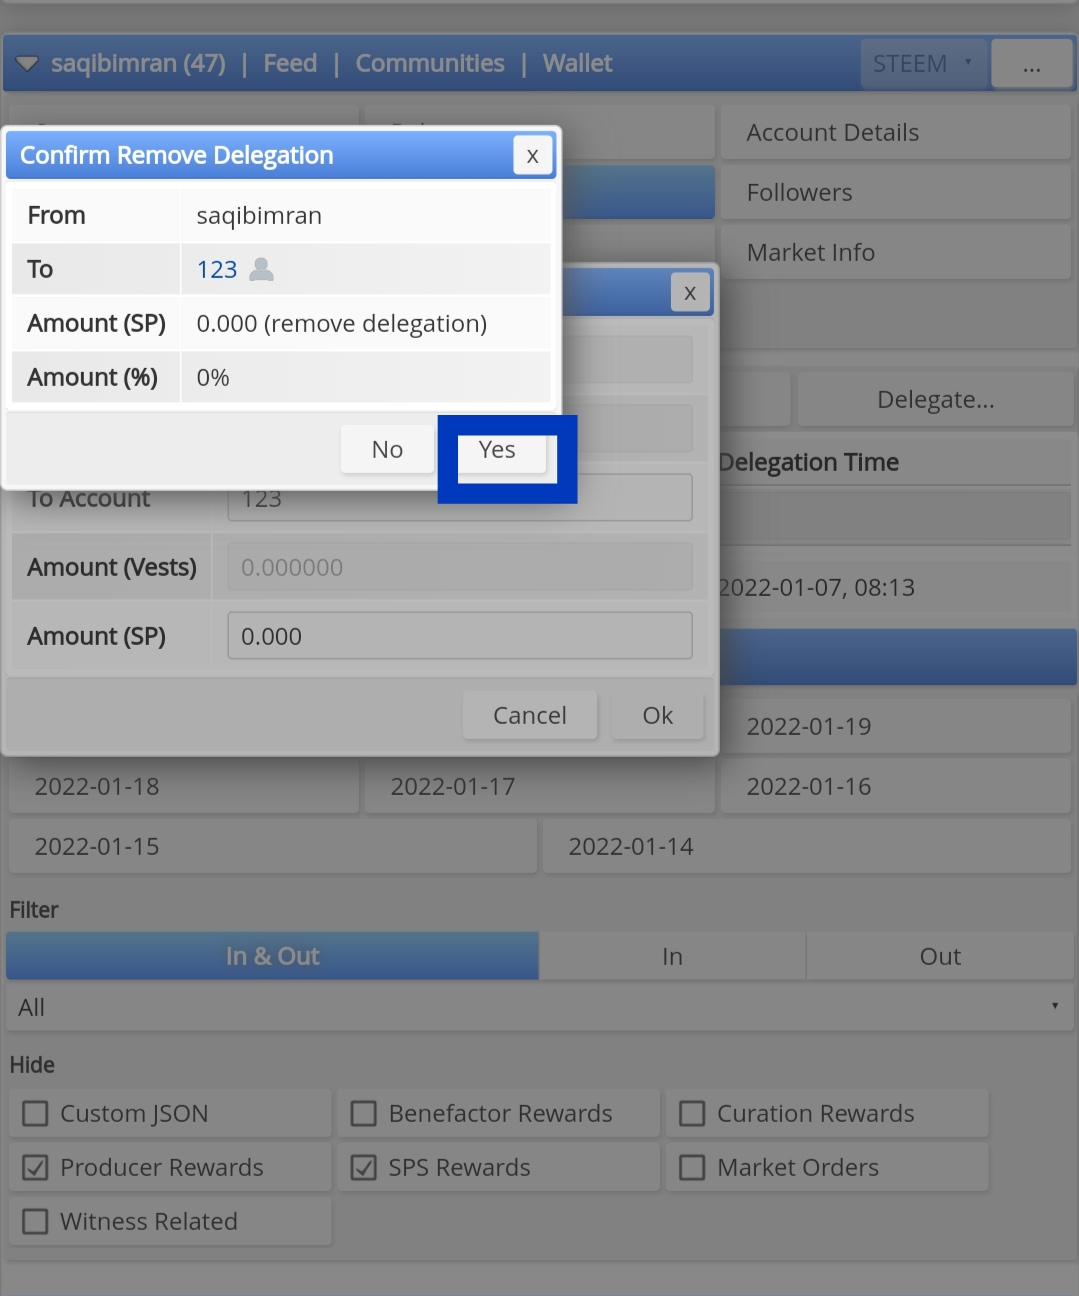
Task: Open the 123 account link
Action: point(217,270)
